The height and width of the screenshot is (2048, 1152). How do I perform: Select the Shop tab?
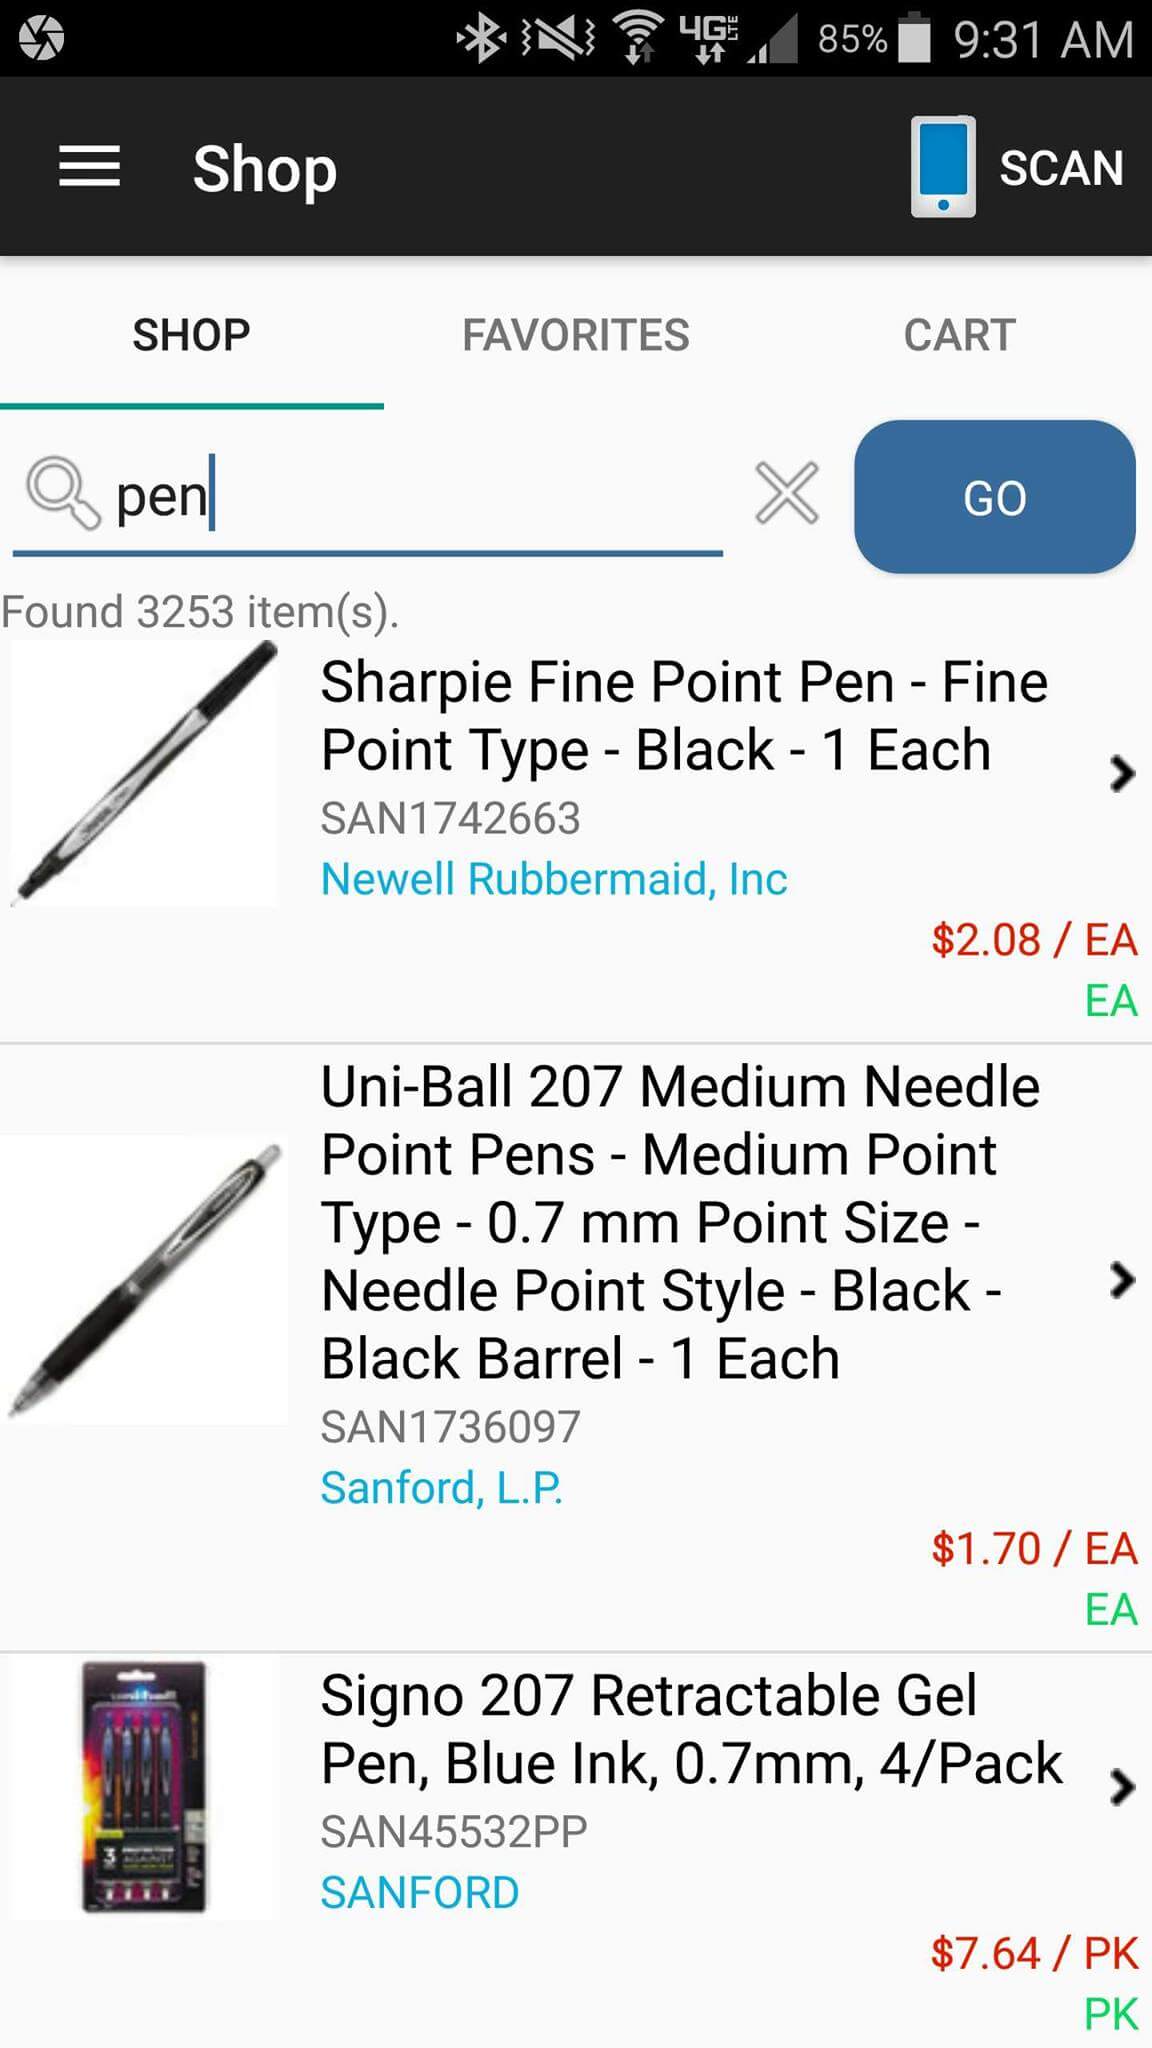191,335
